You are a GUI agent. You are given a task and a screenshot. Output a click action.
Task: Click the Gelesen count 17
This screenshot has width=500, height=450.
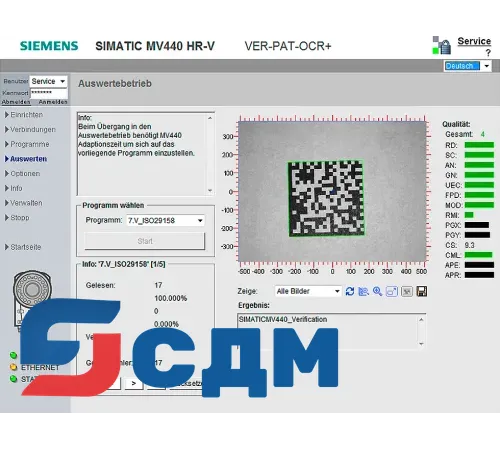(x=158, y=285)
